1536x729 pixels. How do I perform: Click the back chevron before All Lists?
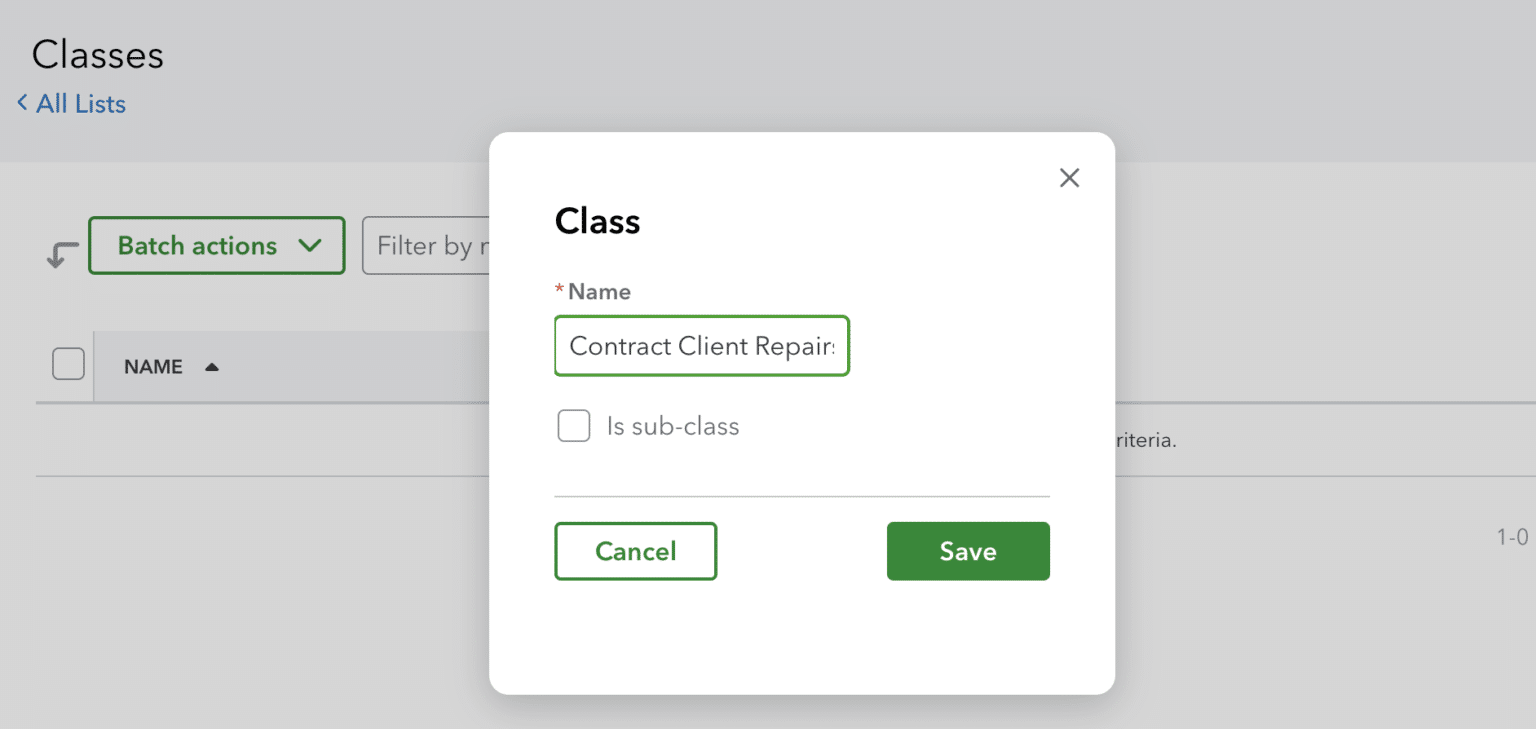[x=21, y=103]
